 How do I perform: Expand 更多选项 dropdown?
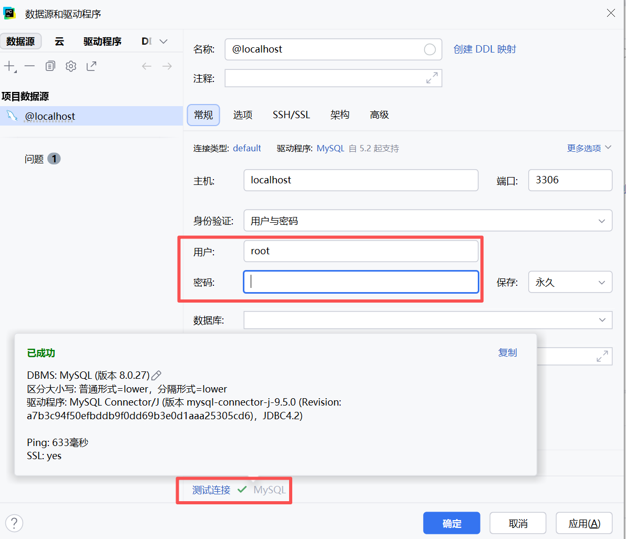click(x=589, y=148)
